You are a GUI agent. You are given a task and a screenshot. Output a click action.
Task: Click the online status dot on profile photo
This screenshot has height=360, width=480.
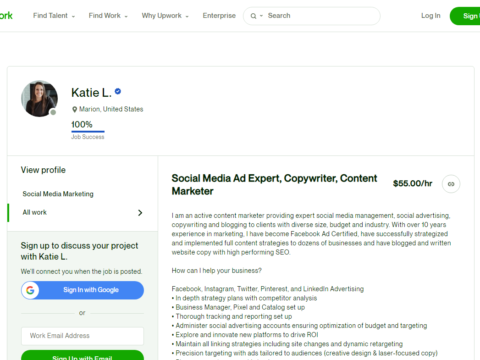[x=53, y=112]
